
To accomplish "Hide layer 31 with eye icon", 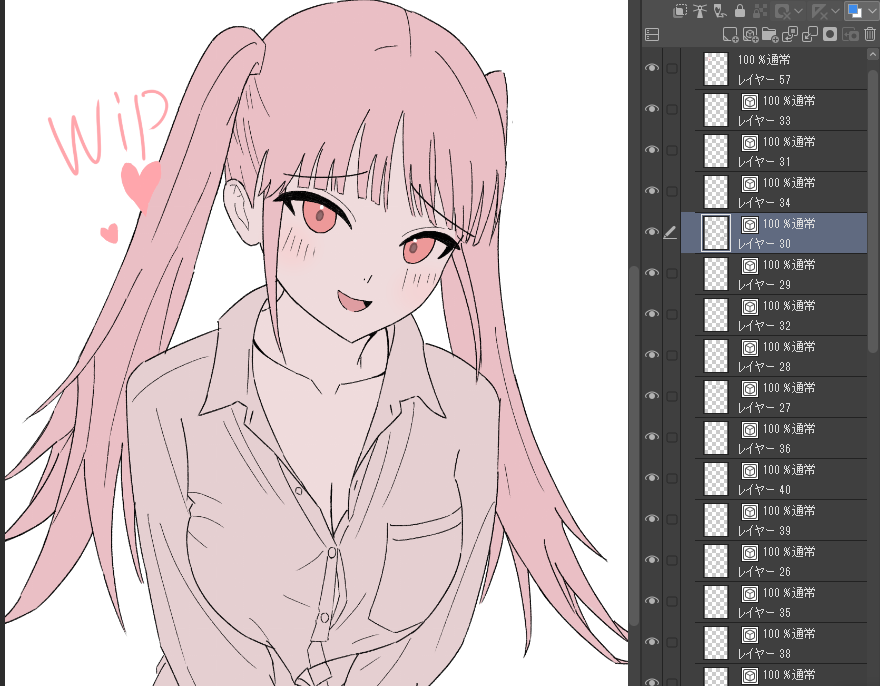I will [652, 150].
